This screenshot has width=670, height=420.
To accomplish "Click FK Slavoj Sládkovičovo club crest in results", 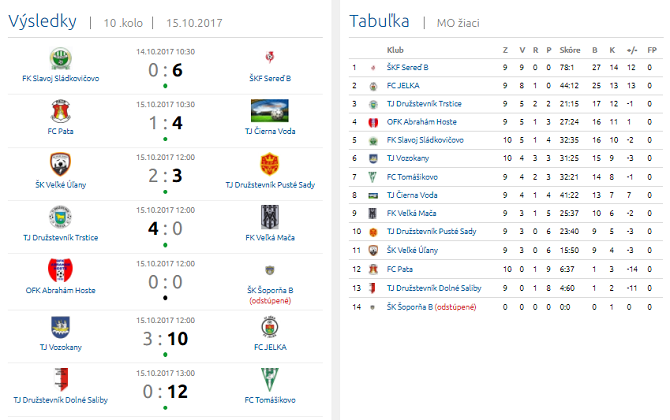I will pyautogui.click(x=60, y=57).
